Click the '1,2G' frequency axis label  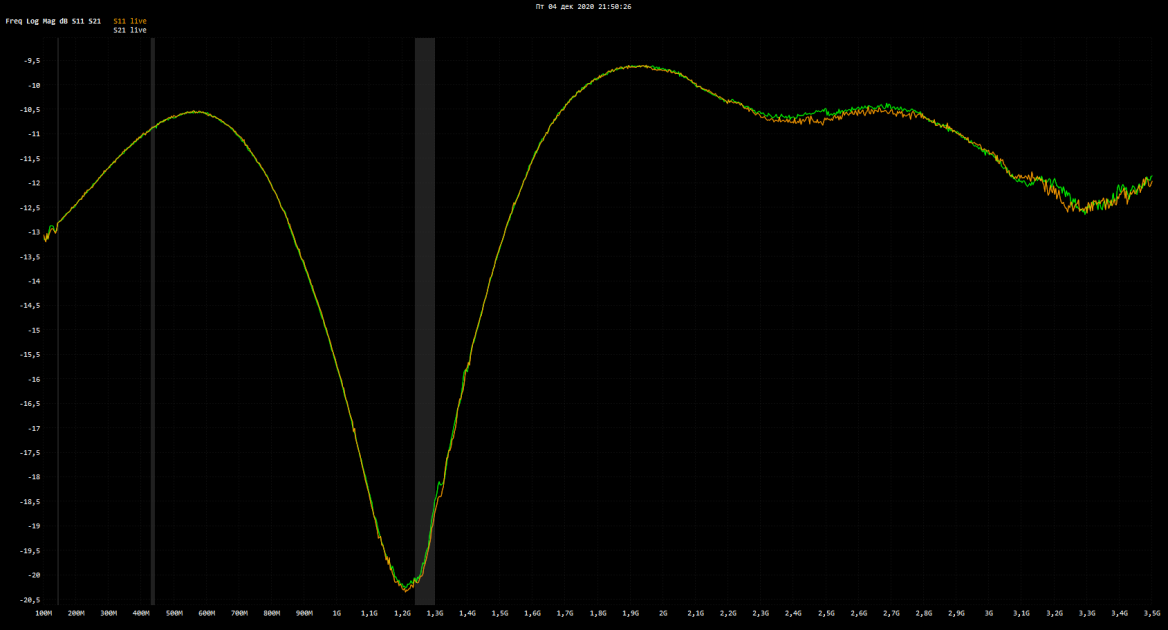402,614
